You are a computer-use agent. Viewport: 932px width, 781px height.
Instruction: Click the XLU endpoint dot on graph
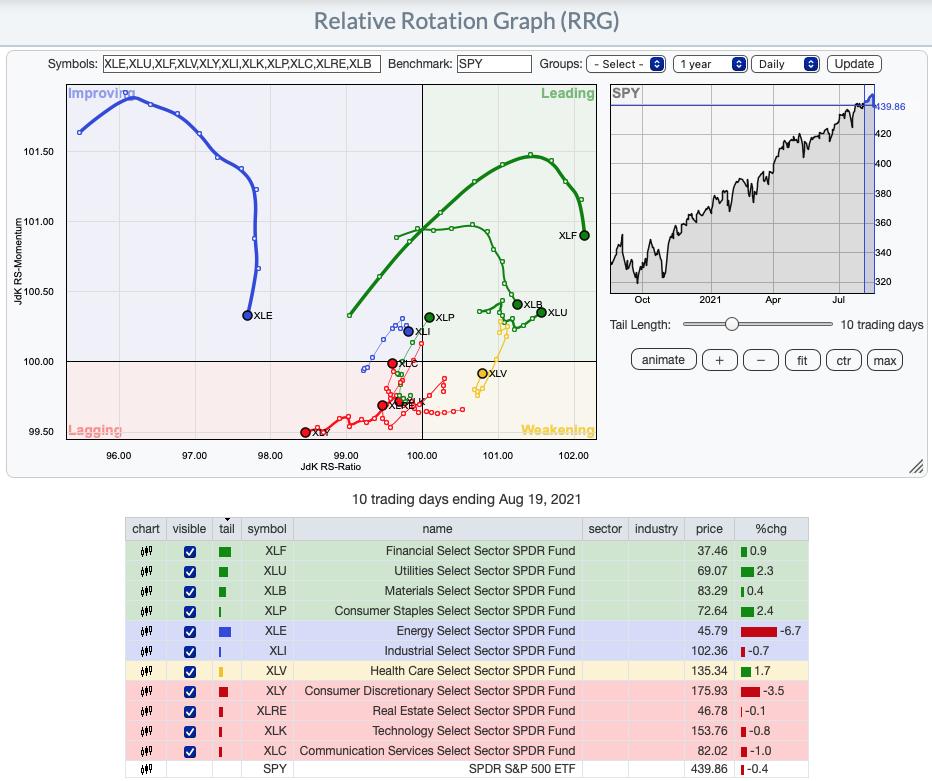[x=541, y=313]
